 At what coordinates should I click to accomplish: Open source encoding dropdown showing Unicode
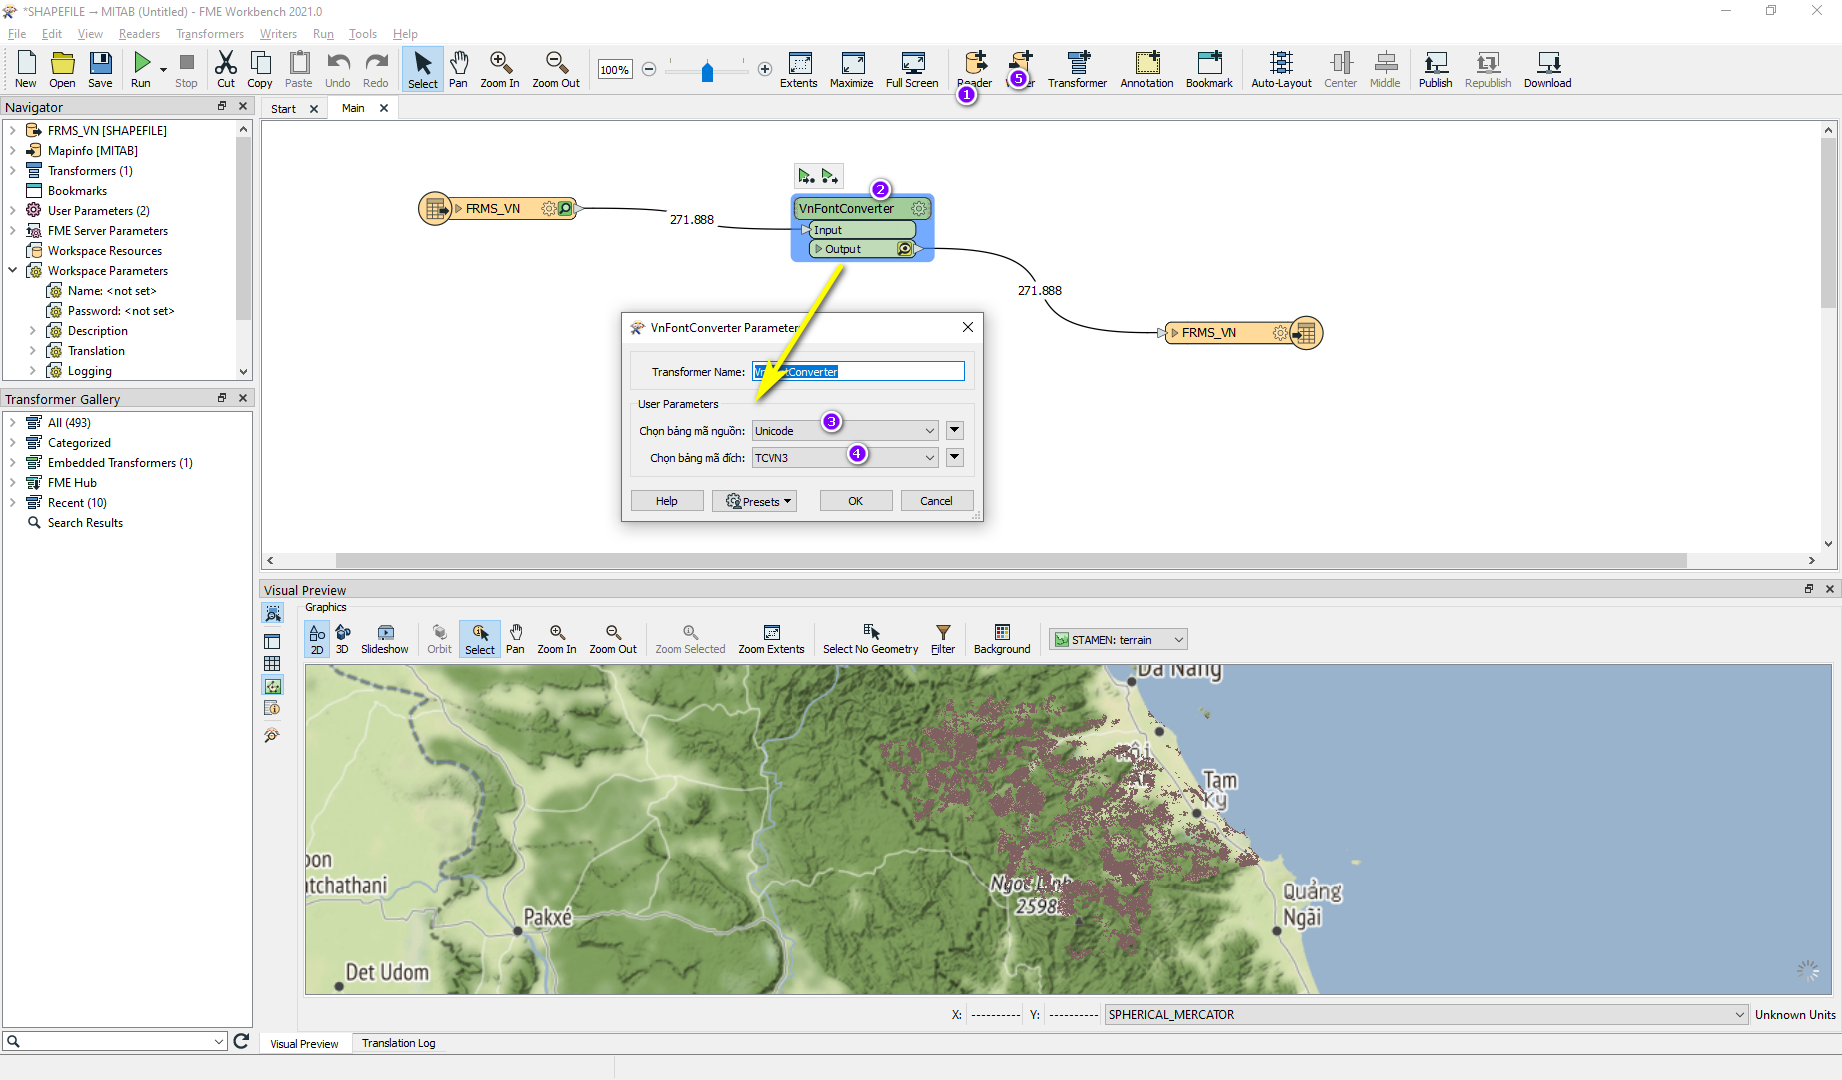(845, 431)
